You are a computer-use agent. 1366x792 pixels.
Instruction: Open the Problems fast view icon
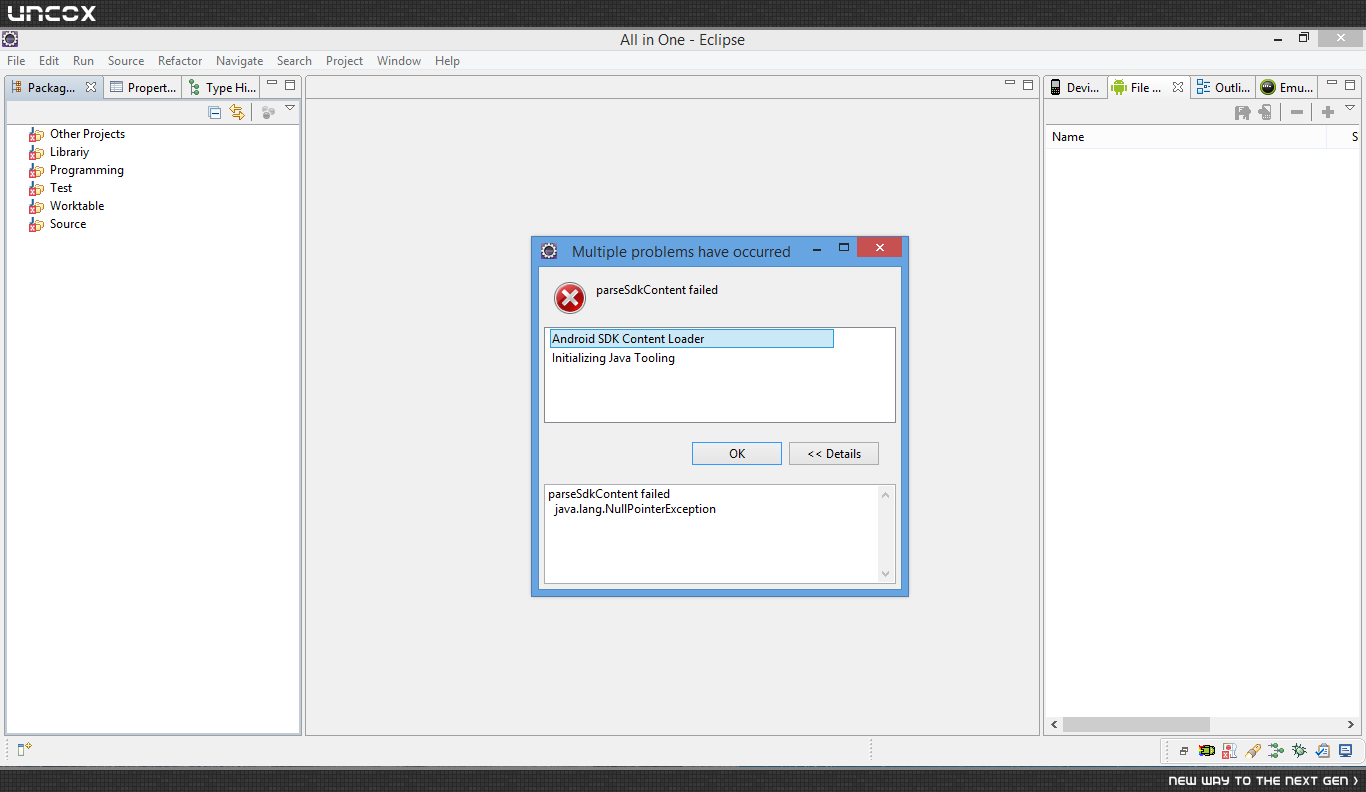[x=1229, y=750]
